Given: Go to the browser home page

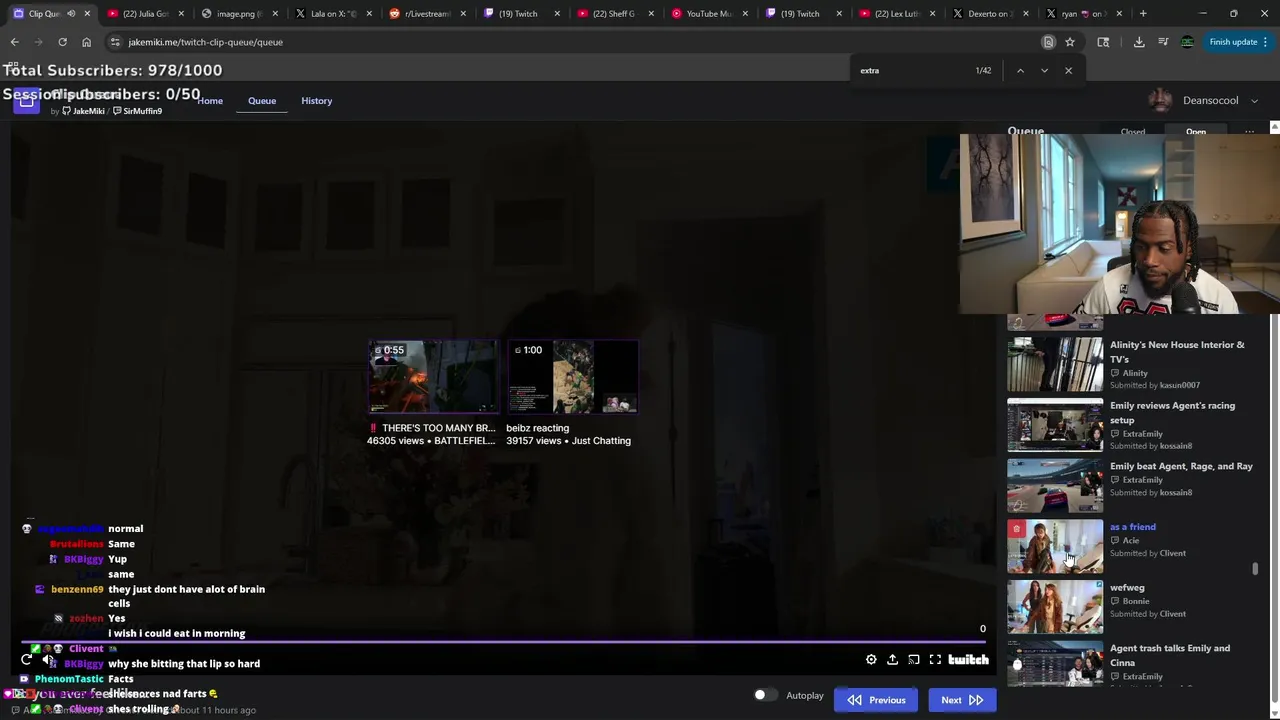Looking at the screenshot, I should [86, 42].
